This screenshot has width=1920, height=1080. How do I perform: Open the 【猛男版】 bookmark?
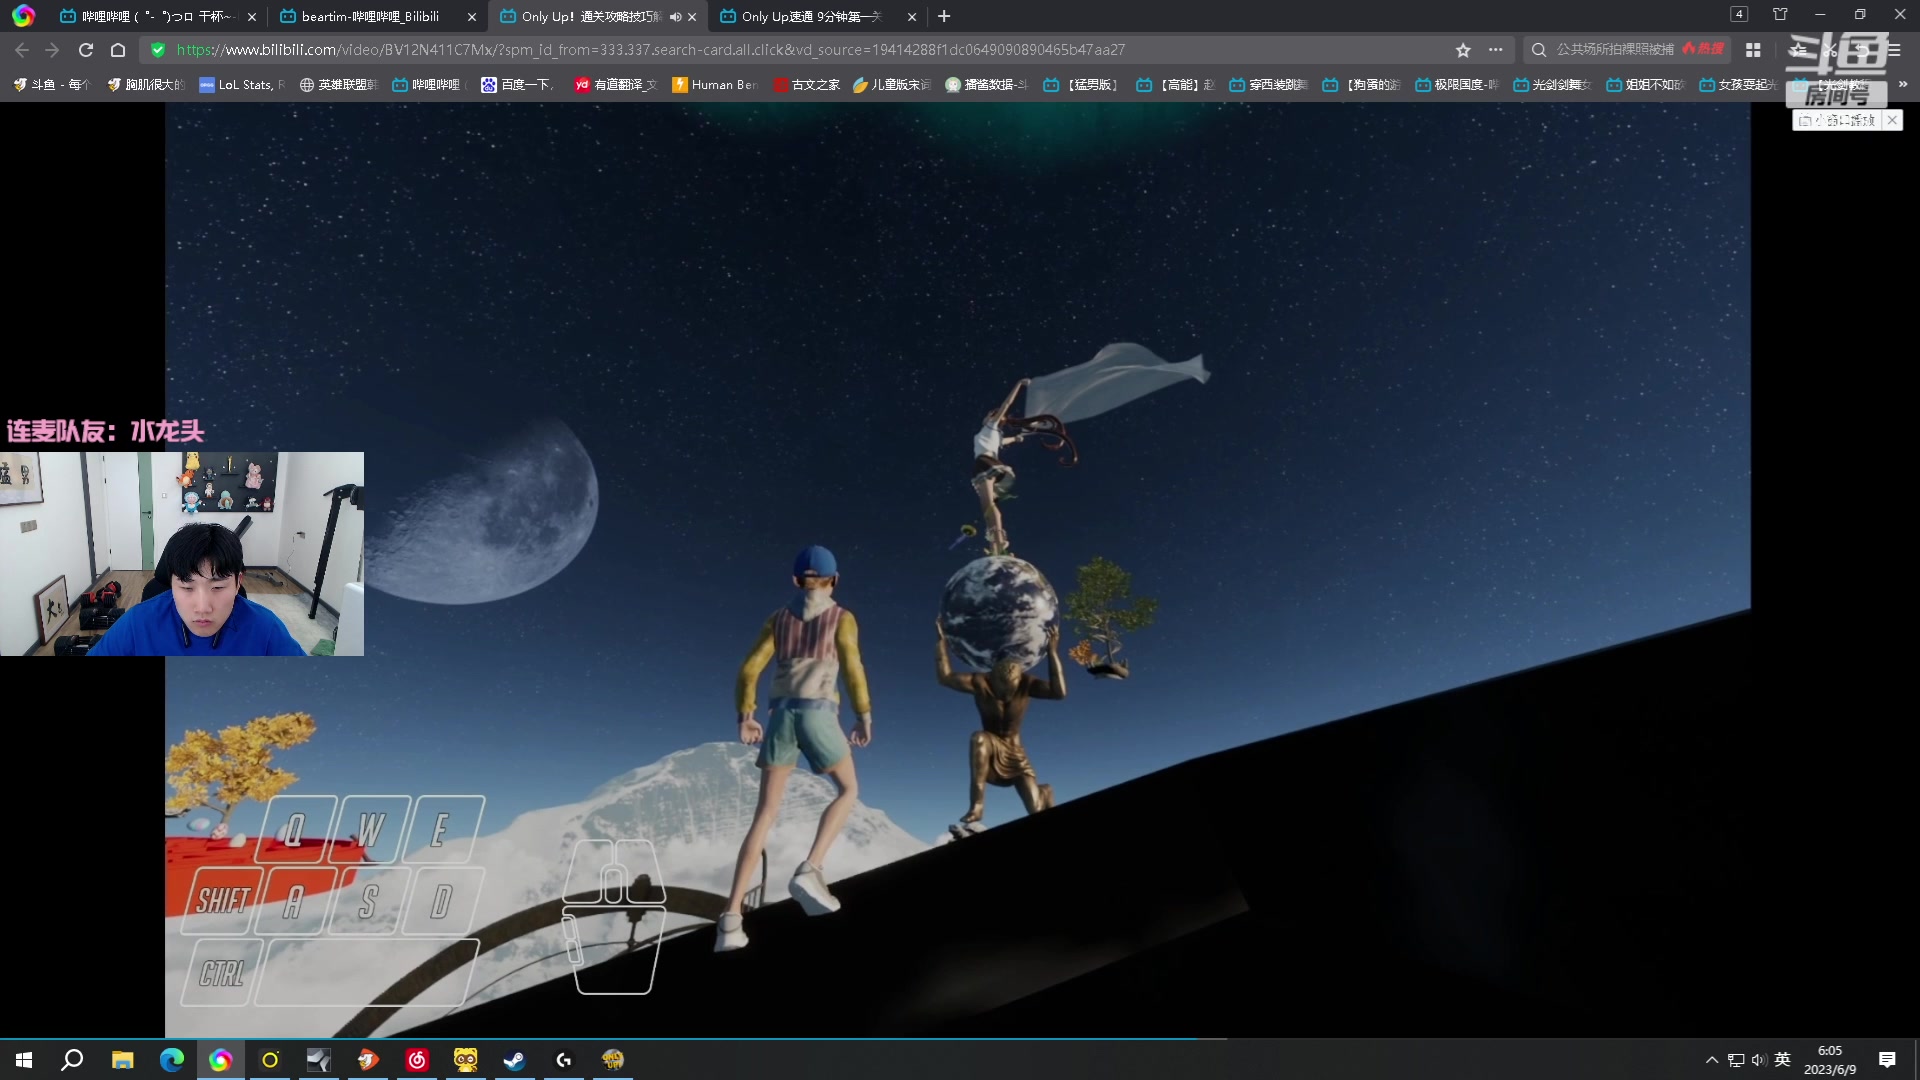tap(1081, 85)
